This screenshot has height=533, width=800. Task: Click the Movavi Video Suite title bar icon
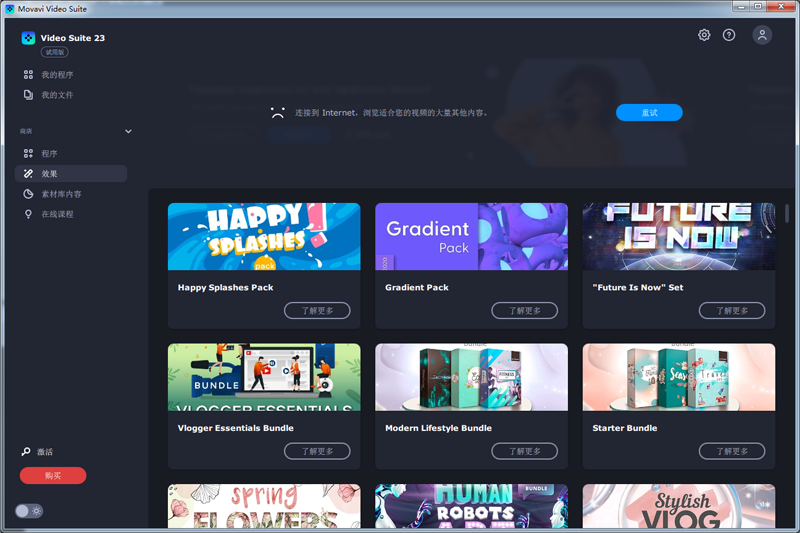[10, 9]
